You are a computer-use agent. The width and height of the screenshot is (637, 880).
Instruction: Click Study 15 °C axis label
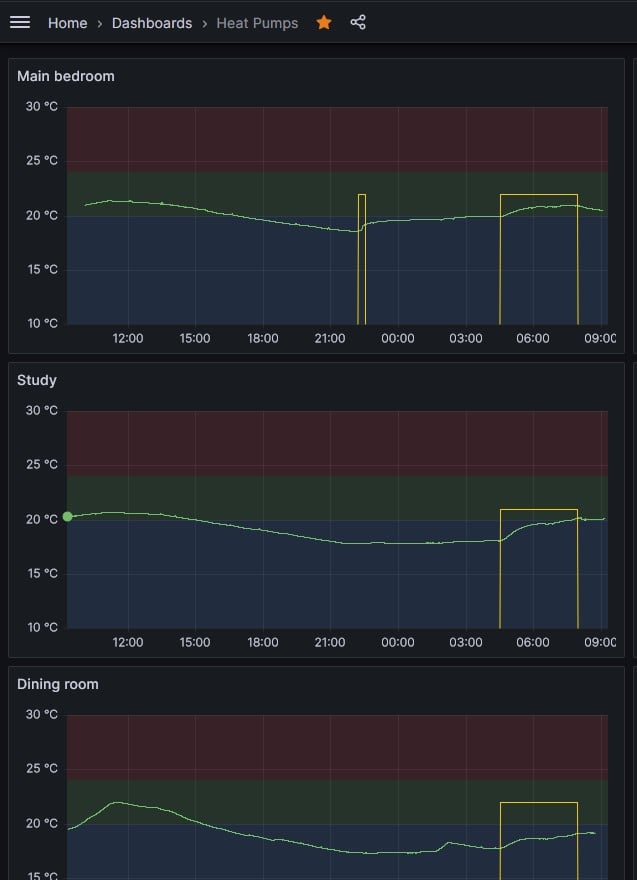[x=42, y=574]
